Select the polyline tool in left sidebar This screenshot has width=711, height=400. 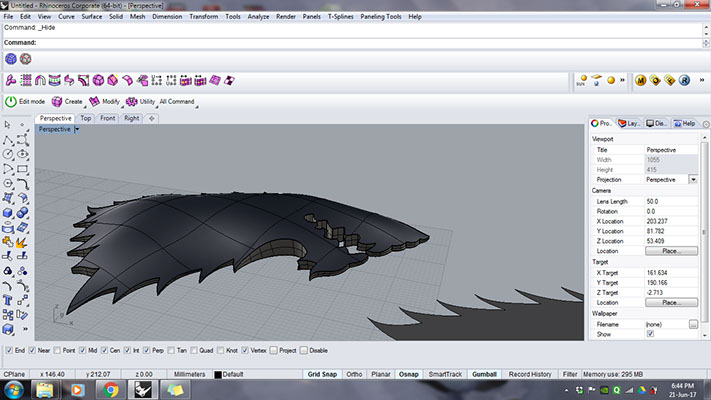(8, 140)
